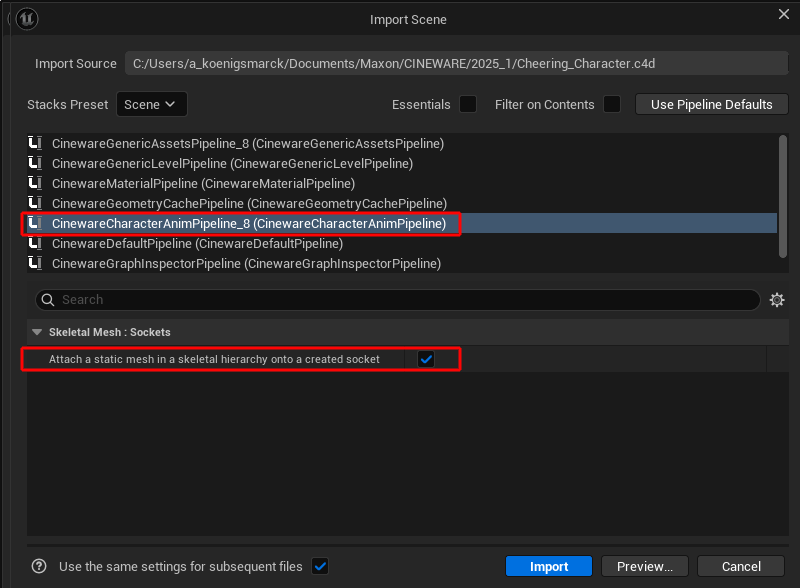Click the CinewareGenericAssetsPipeline_8 pipeline icon
This screenshot has width=800, height=588.
pos(37,144)
